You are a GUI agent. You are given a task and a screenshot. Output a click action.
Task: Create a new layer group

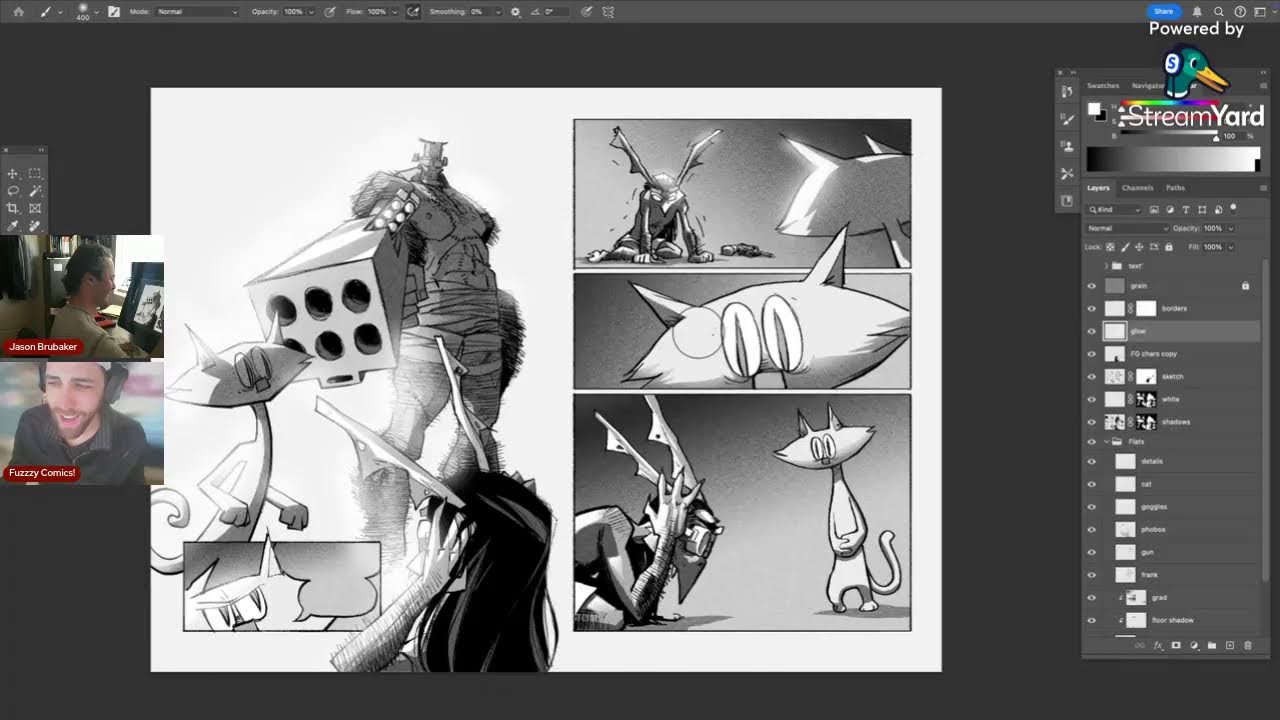click(1212, 646)
